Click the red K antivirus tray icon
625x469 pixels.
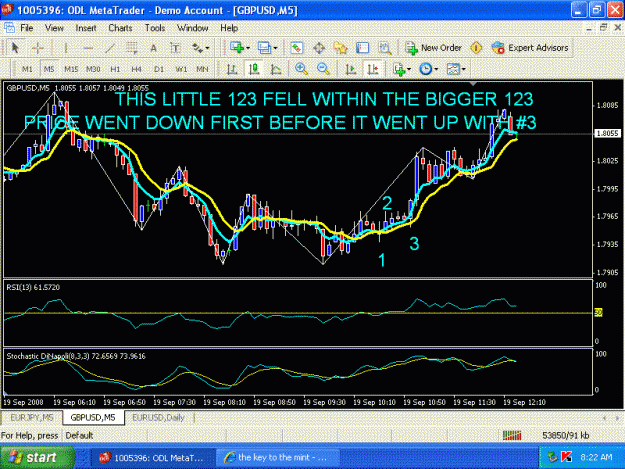coord(566,457)
